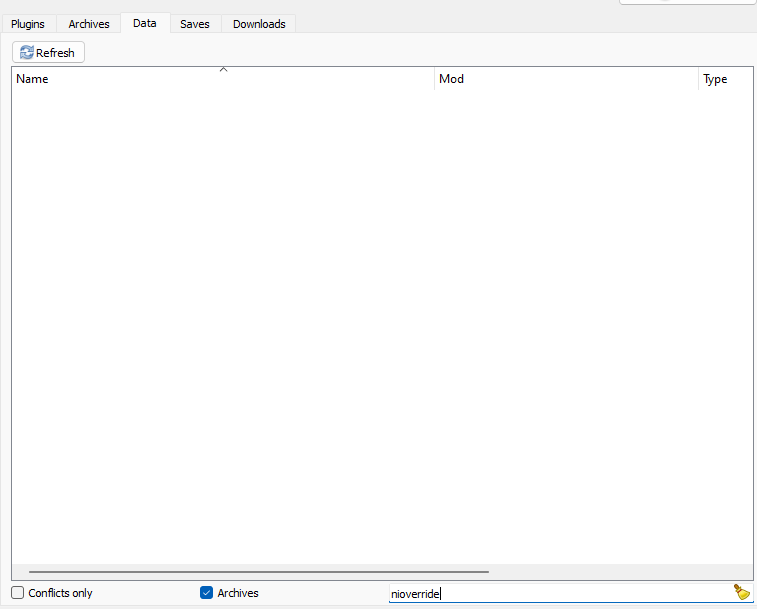Enable the Conflicts only checkbox
The image size is (757, 609).
pyautogui.click(x=17, y=593)
